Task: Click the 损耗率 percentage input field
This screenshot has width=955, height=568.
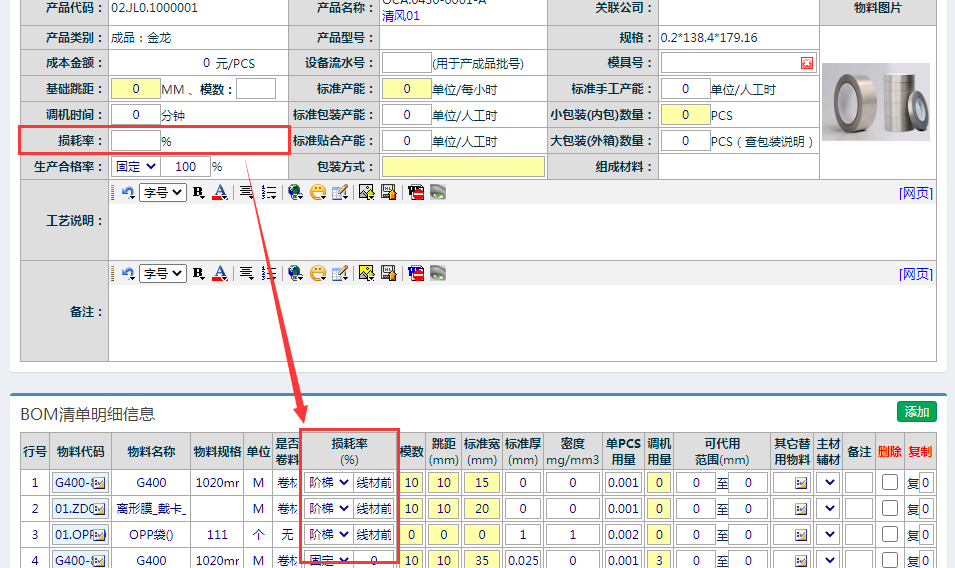Action: [135, 141]
